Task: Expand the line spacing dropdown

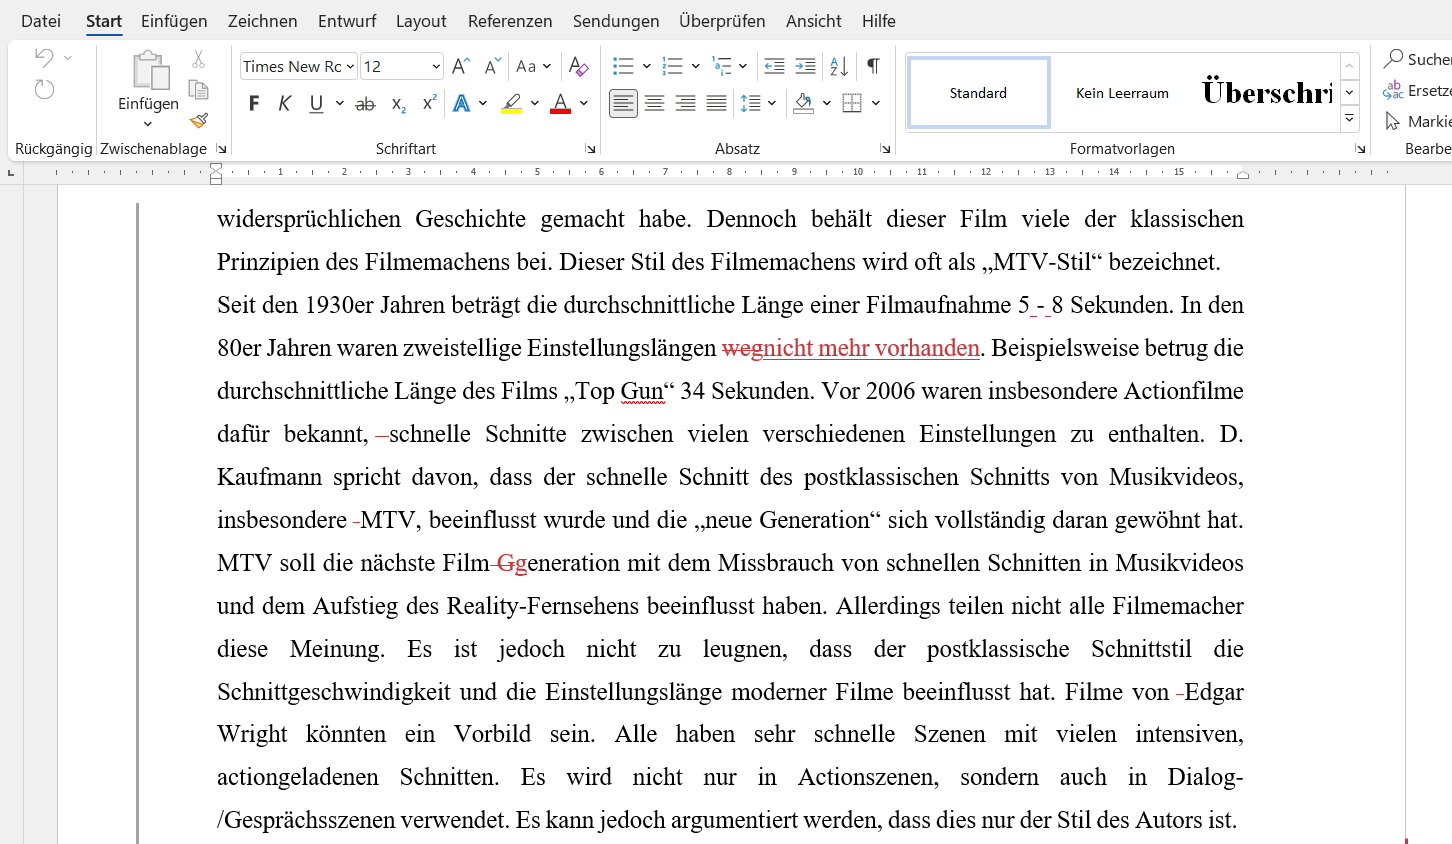Action: pyautogui.click(x=772, y=104)
